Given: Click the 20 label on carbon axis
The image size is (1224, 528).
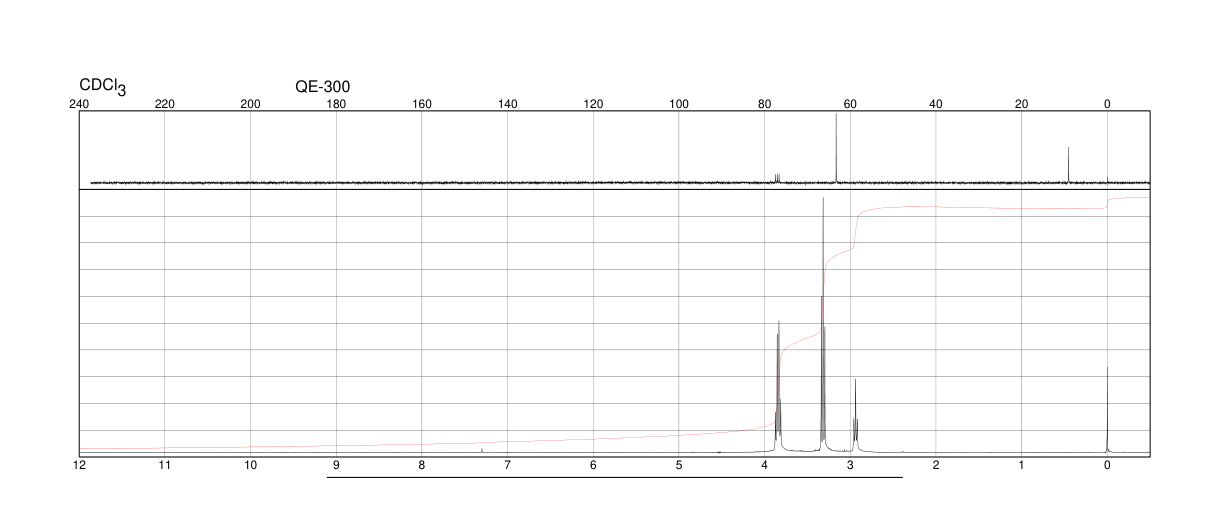Looking at the screenshot, I should (x=1021, y=103).
